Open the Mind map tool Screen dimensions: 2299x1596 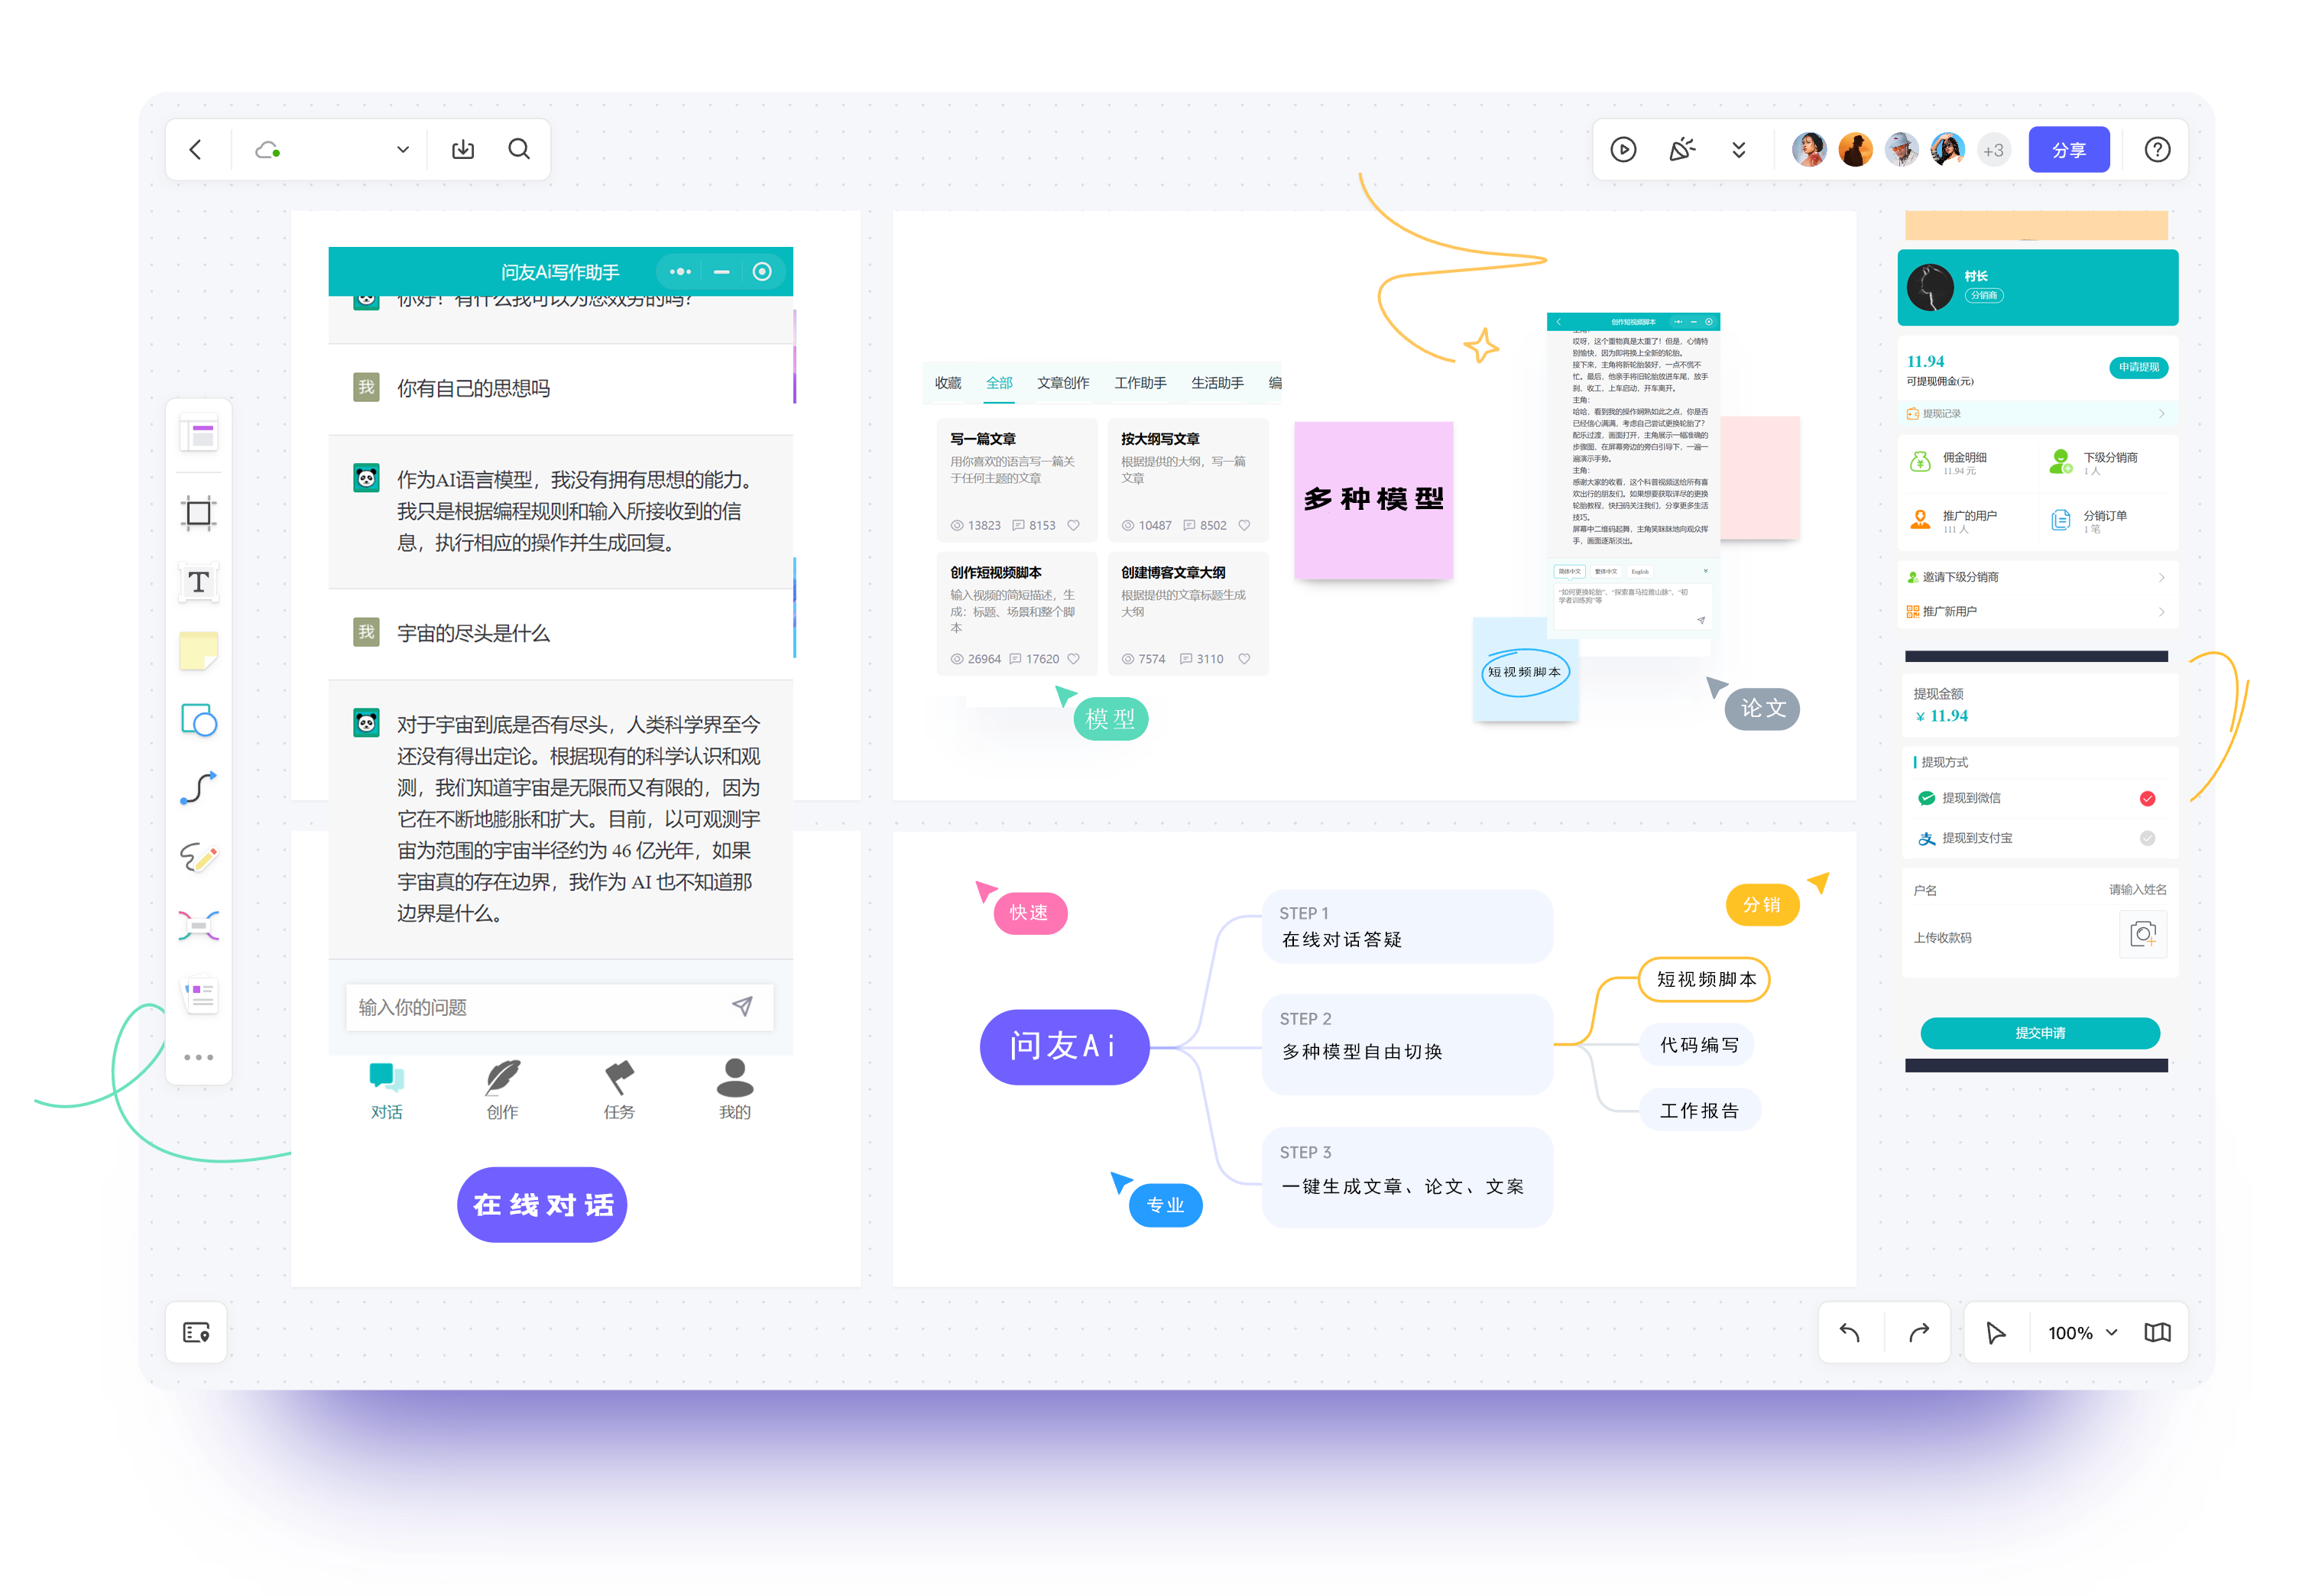pyautogui.click(x=198, y=926)
